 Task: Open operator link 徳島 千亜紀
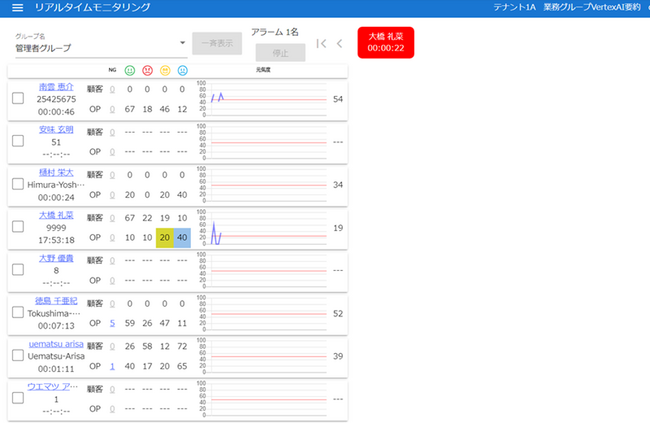point(56,300)
